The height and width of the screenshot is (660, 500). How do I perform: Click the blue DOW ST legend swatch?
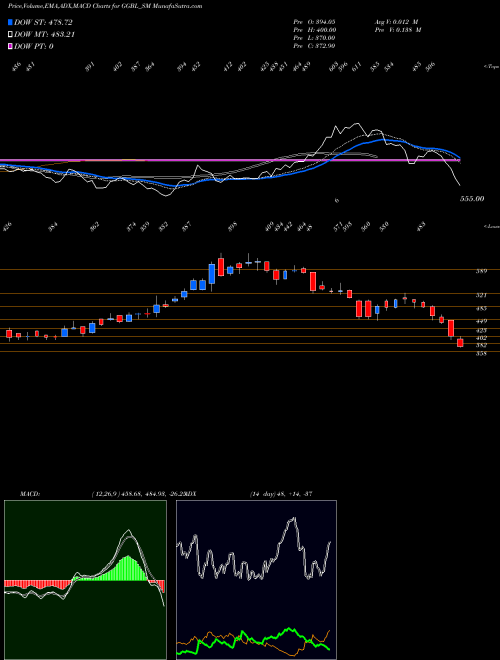[x=11, y=22]
